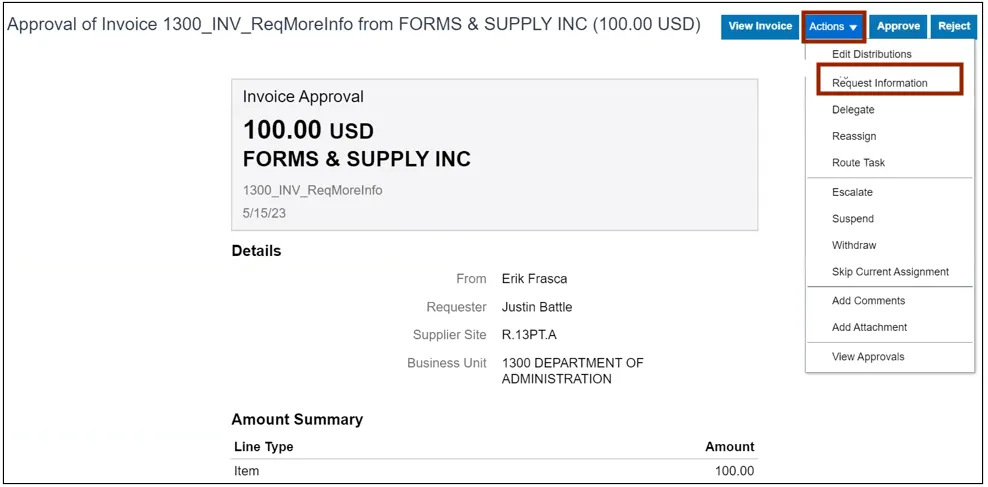Click the invoice number 1300_INV_ReqMoreInfo

tap(312, 190)
